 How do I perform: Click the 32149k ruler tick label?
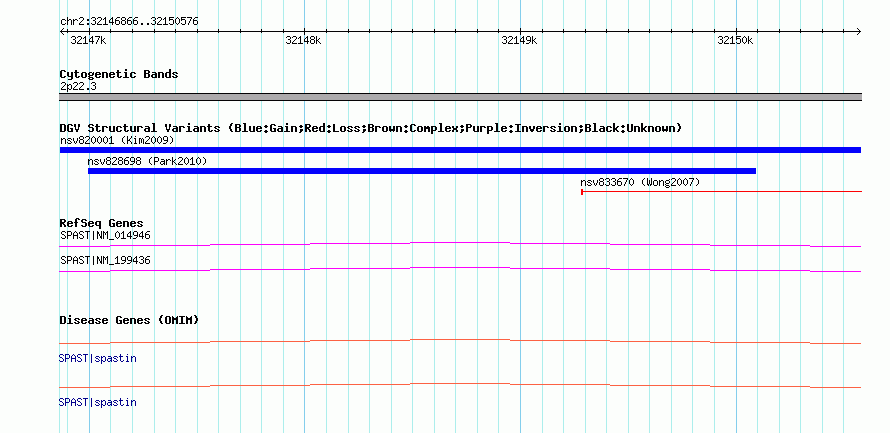tap(519, 40)
